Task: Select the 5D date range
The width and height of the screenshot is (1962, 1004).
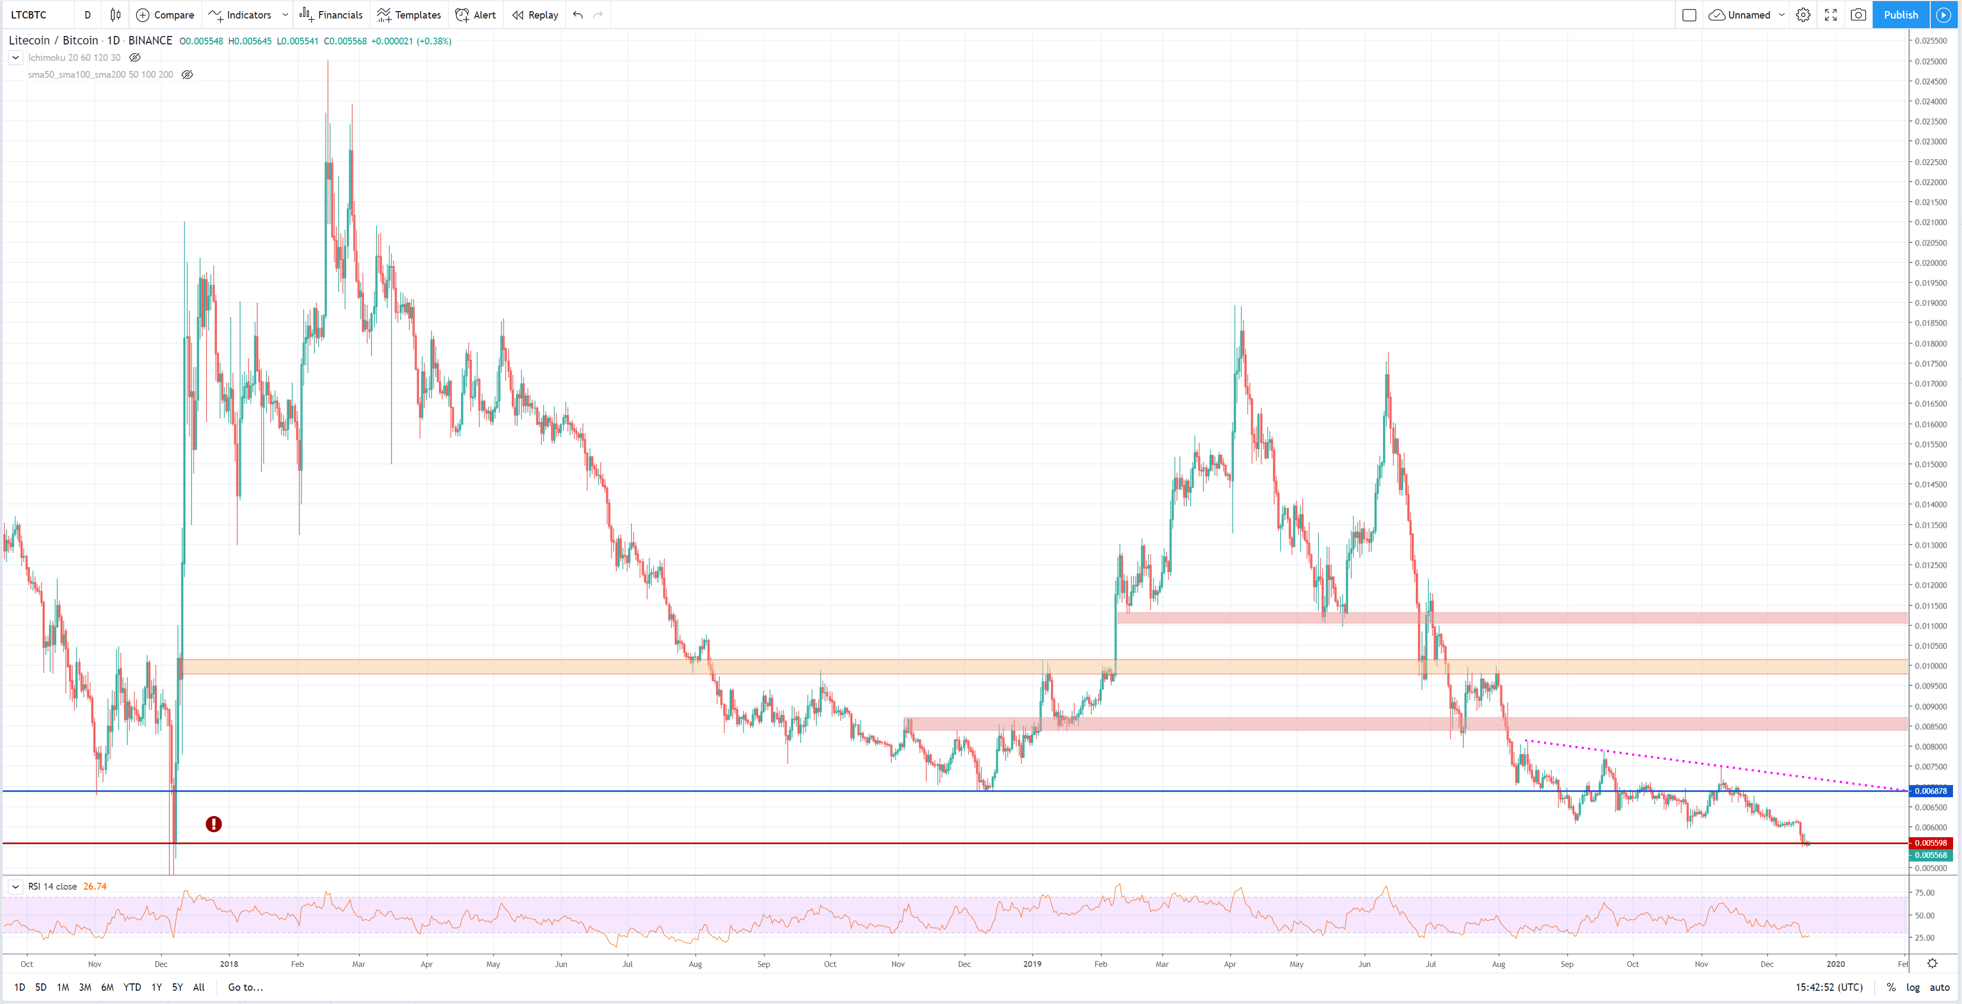Action: coord(41,987)
